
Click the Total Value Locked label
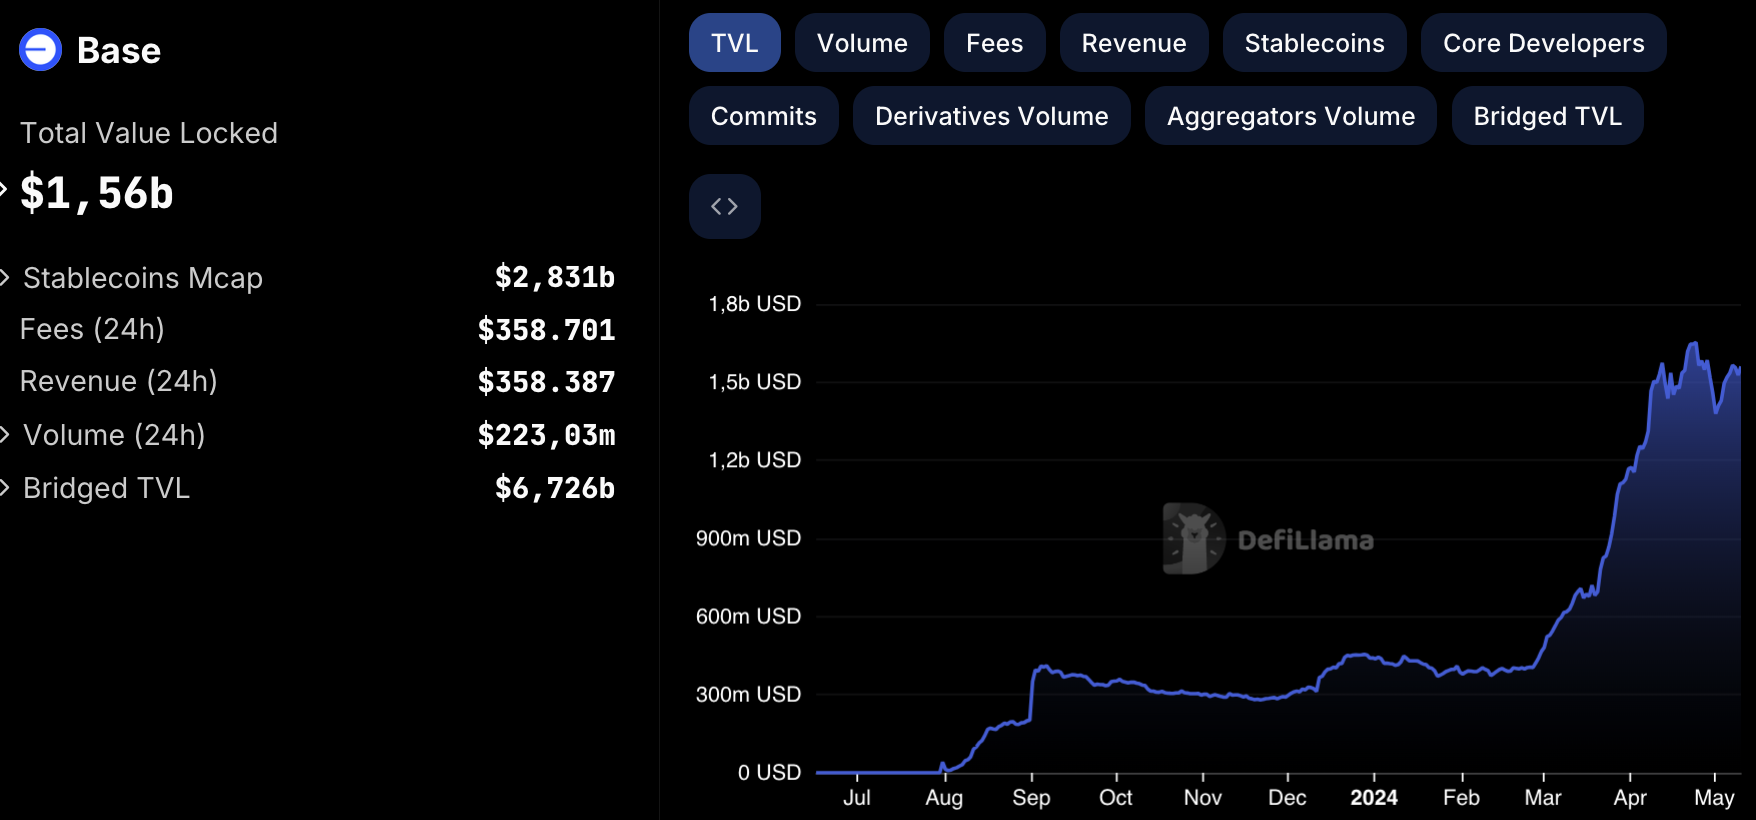click(x=149, y=133)
